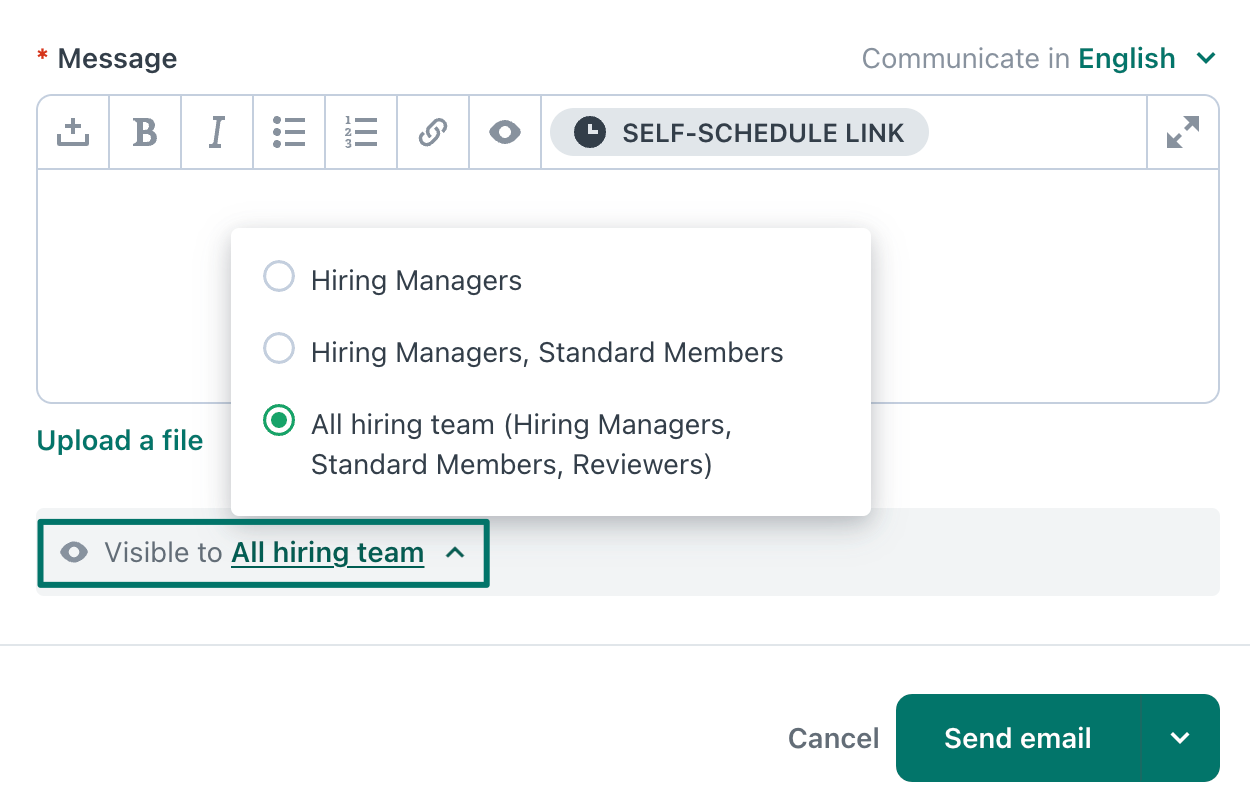Apply italic formatting
The height and width of the screenshot is (802, 1250).
[216, 131]
